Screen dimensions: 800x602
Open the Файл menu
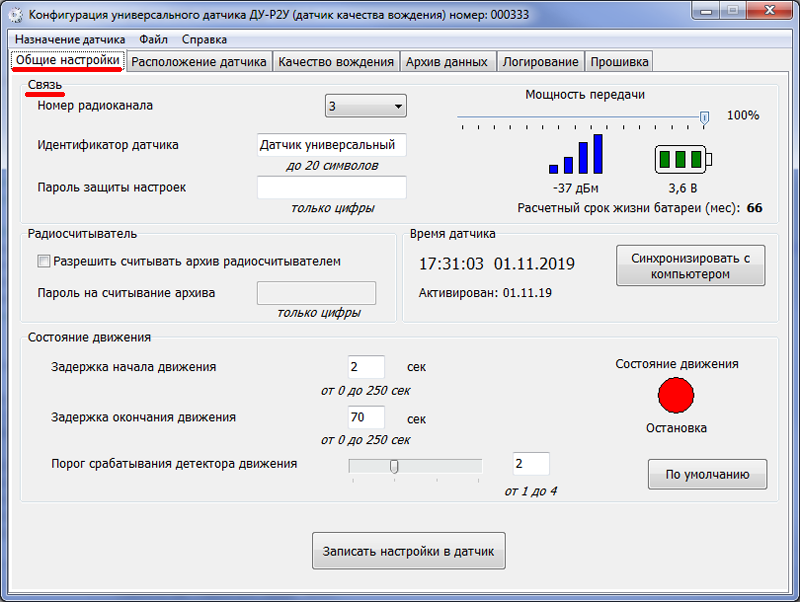point(153,39)
